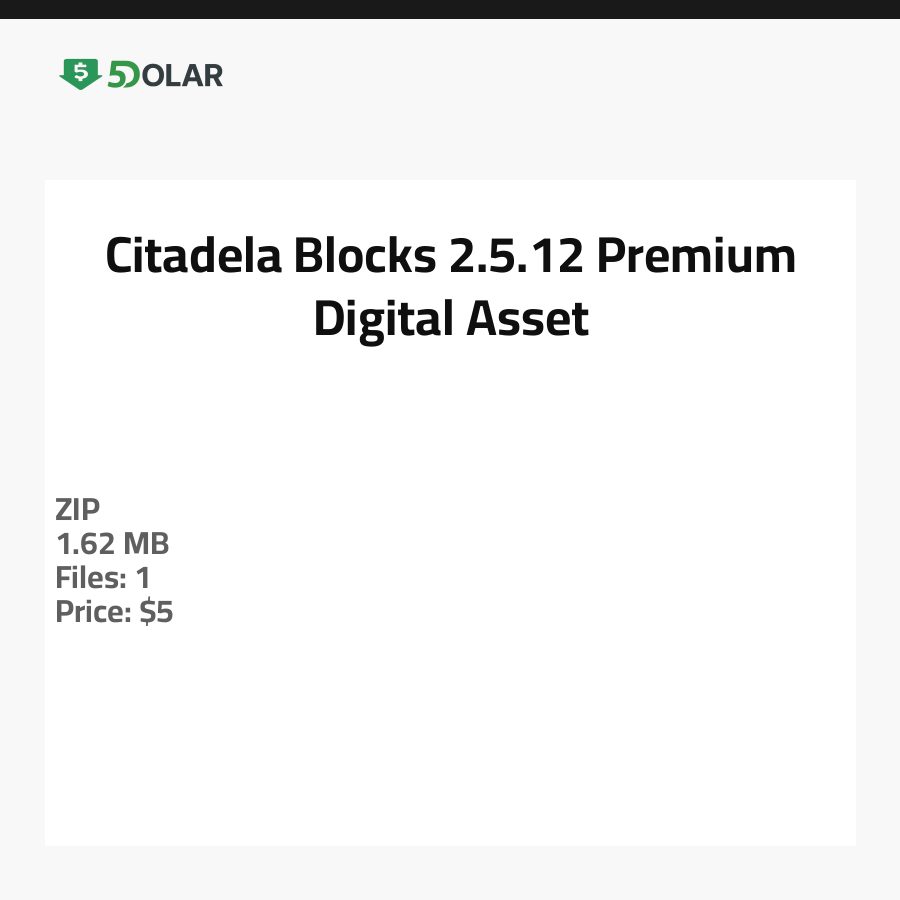Click the $5 price amount
Viewport: 900px width, 900px height.
tap(157, 612)
